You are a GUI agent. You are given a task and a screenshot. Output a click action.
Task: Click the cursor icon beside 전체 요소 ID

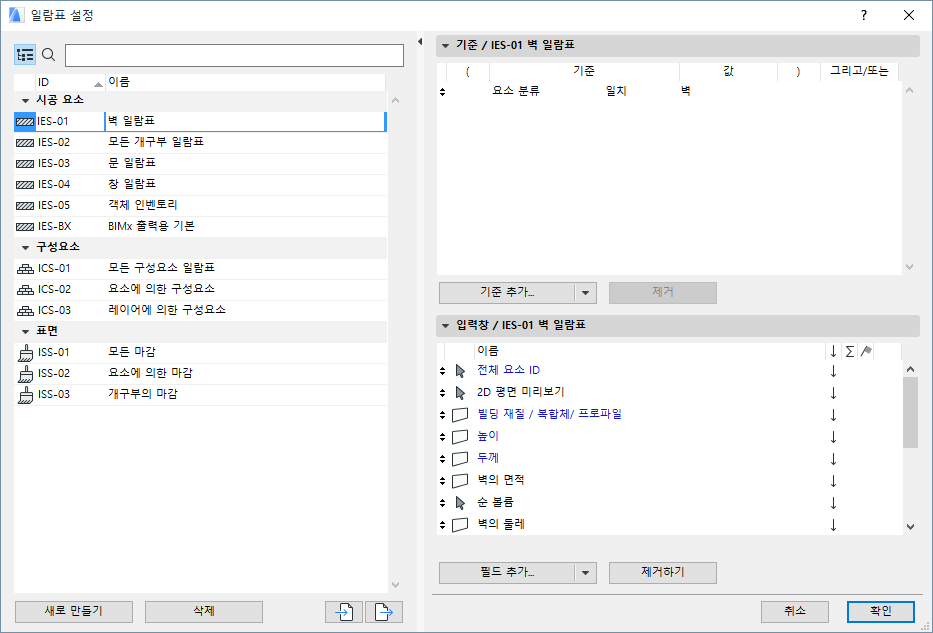460,371
